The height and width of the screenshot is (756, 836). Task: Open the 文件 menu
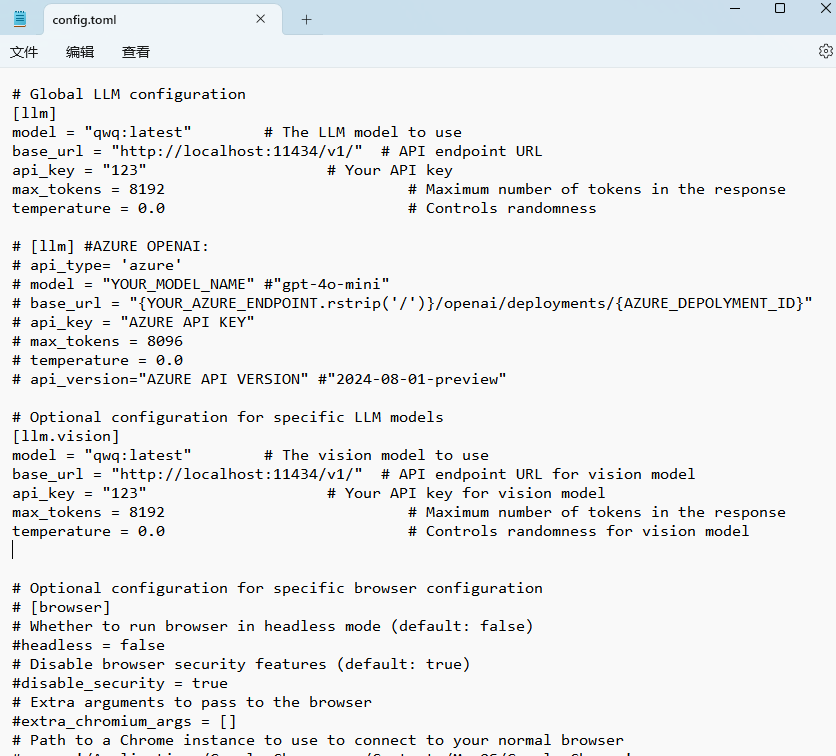(24, 52)
